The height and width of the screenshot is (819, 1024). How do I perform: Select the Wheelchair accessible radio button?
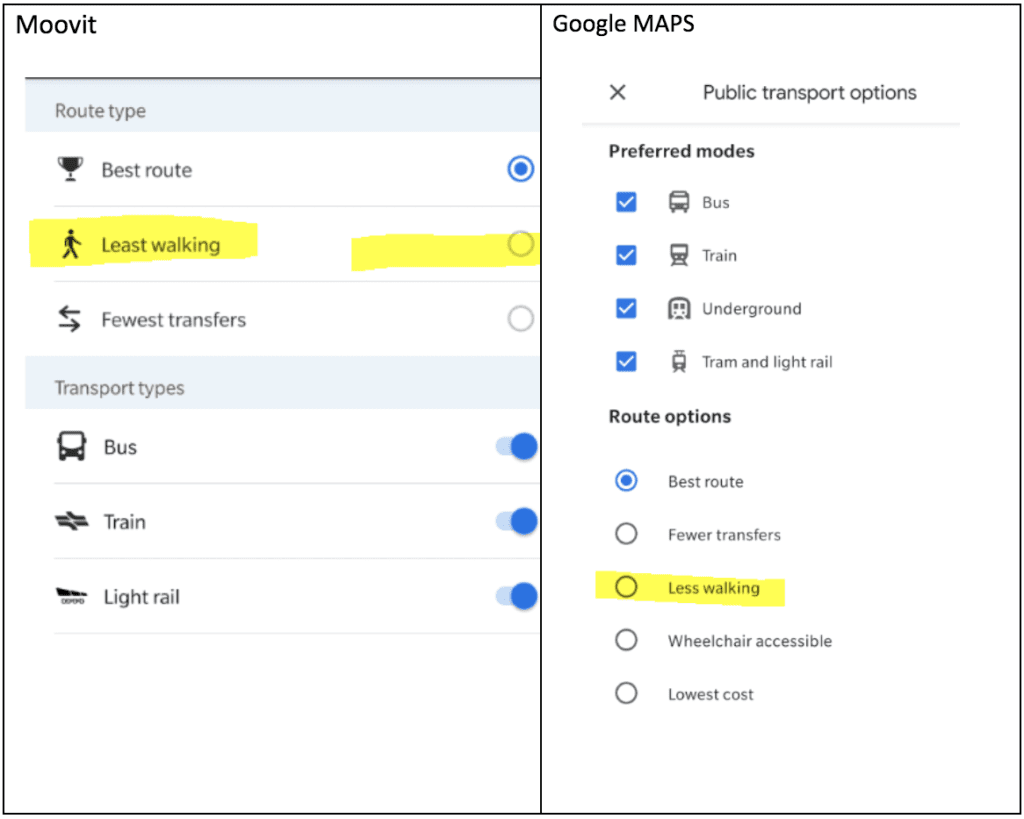point(626,640)
